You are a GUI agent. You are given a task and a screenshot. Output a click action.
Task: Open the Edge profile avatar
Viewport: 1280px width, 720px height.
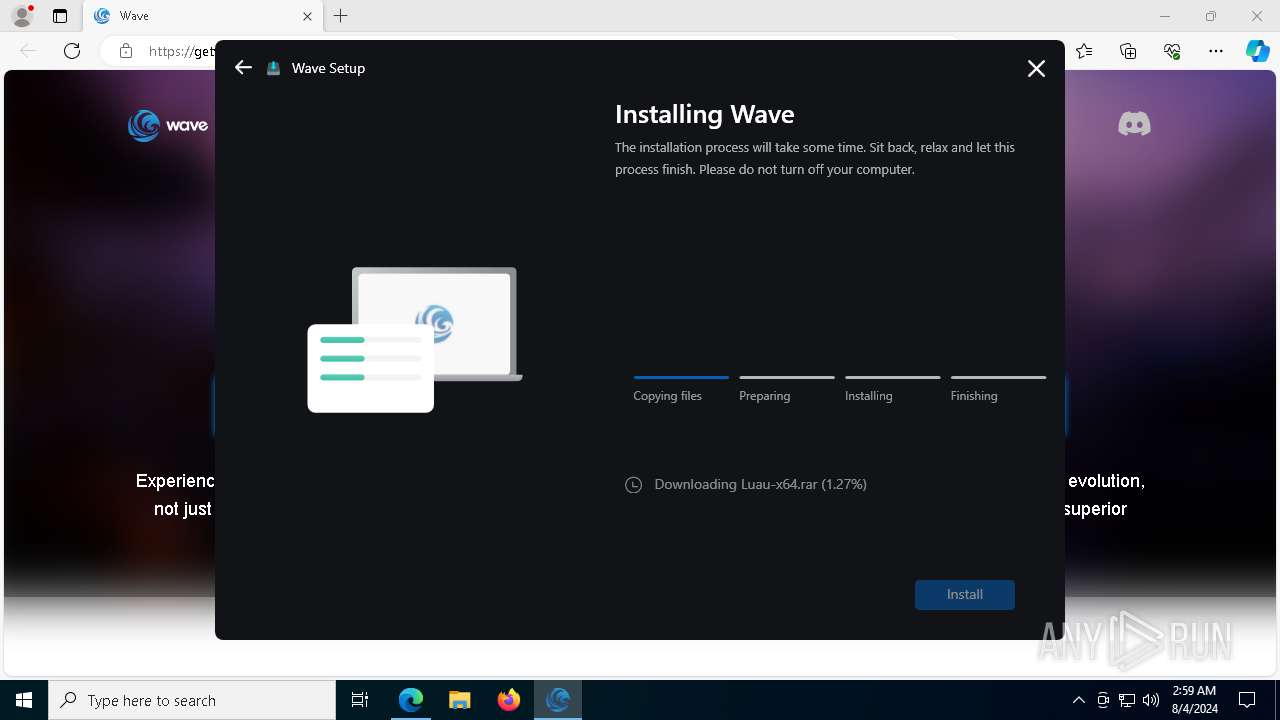pos(22,16)
